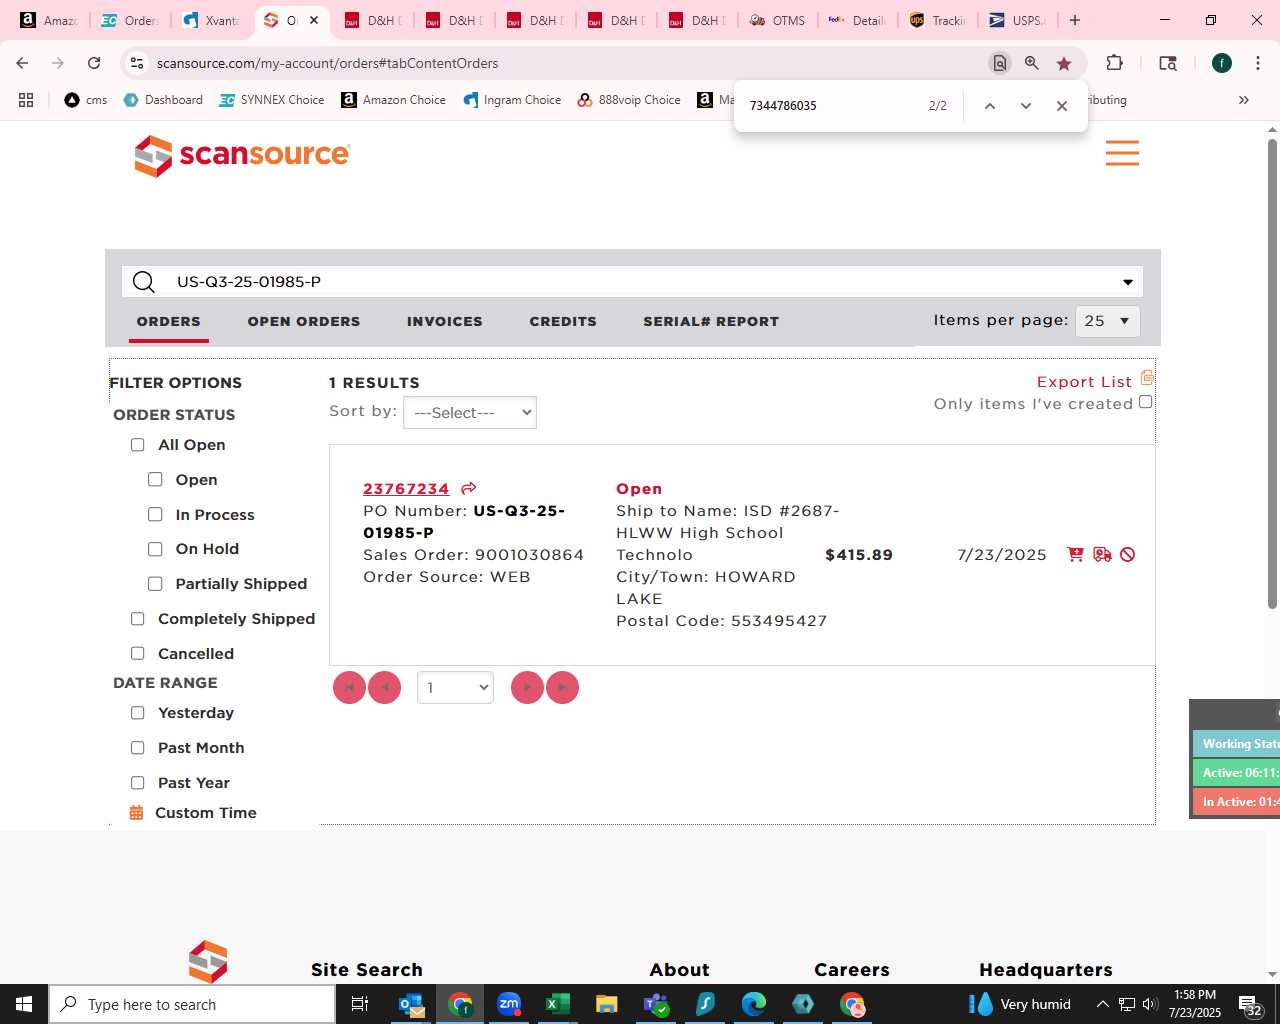Open the orange hamburger menu
Image resolution: width=1280 pixels, height=1024 pixels.
1122,153
